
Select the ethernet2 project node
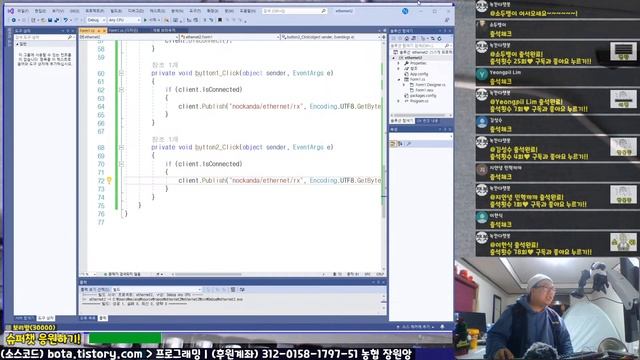(x=413, y=58)
